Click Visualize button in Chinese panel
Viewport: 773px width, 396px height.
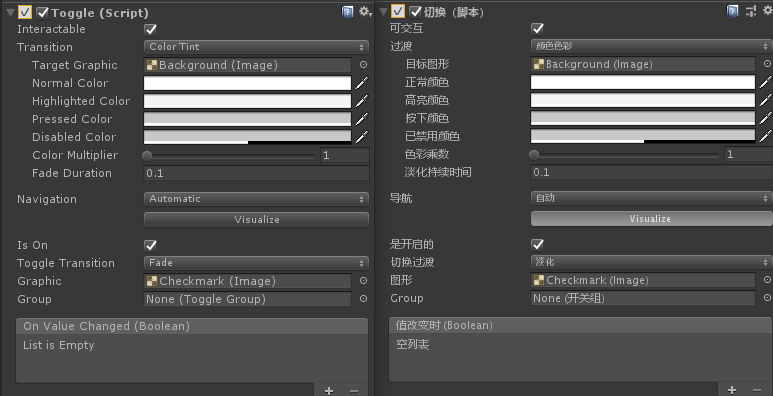pos(652,218)
